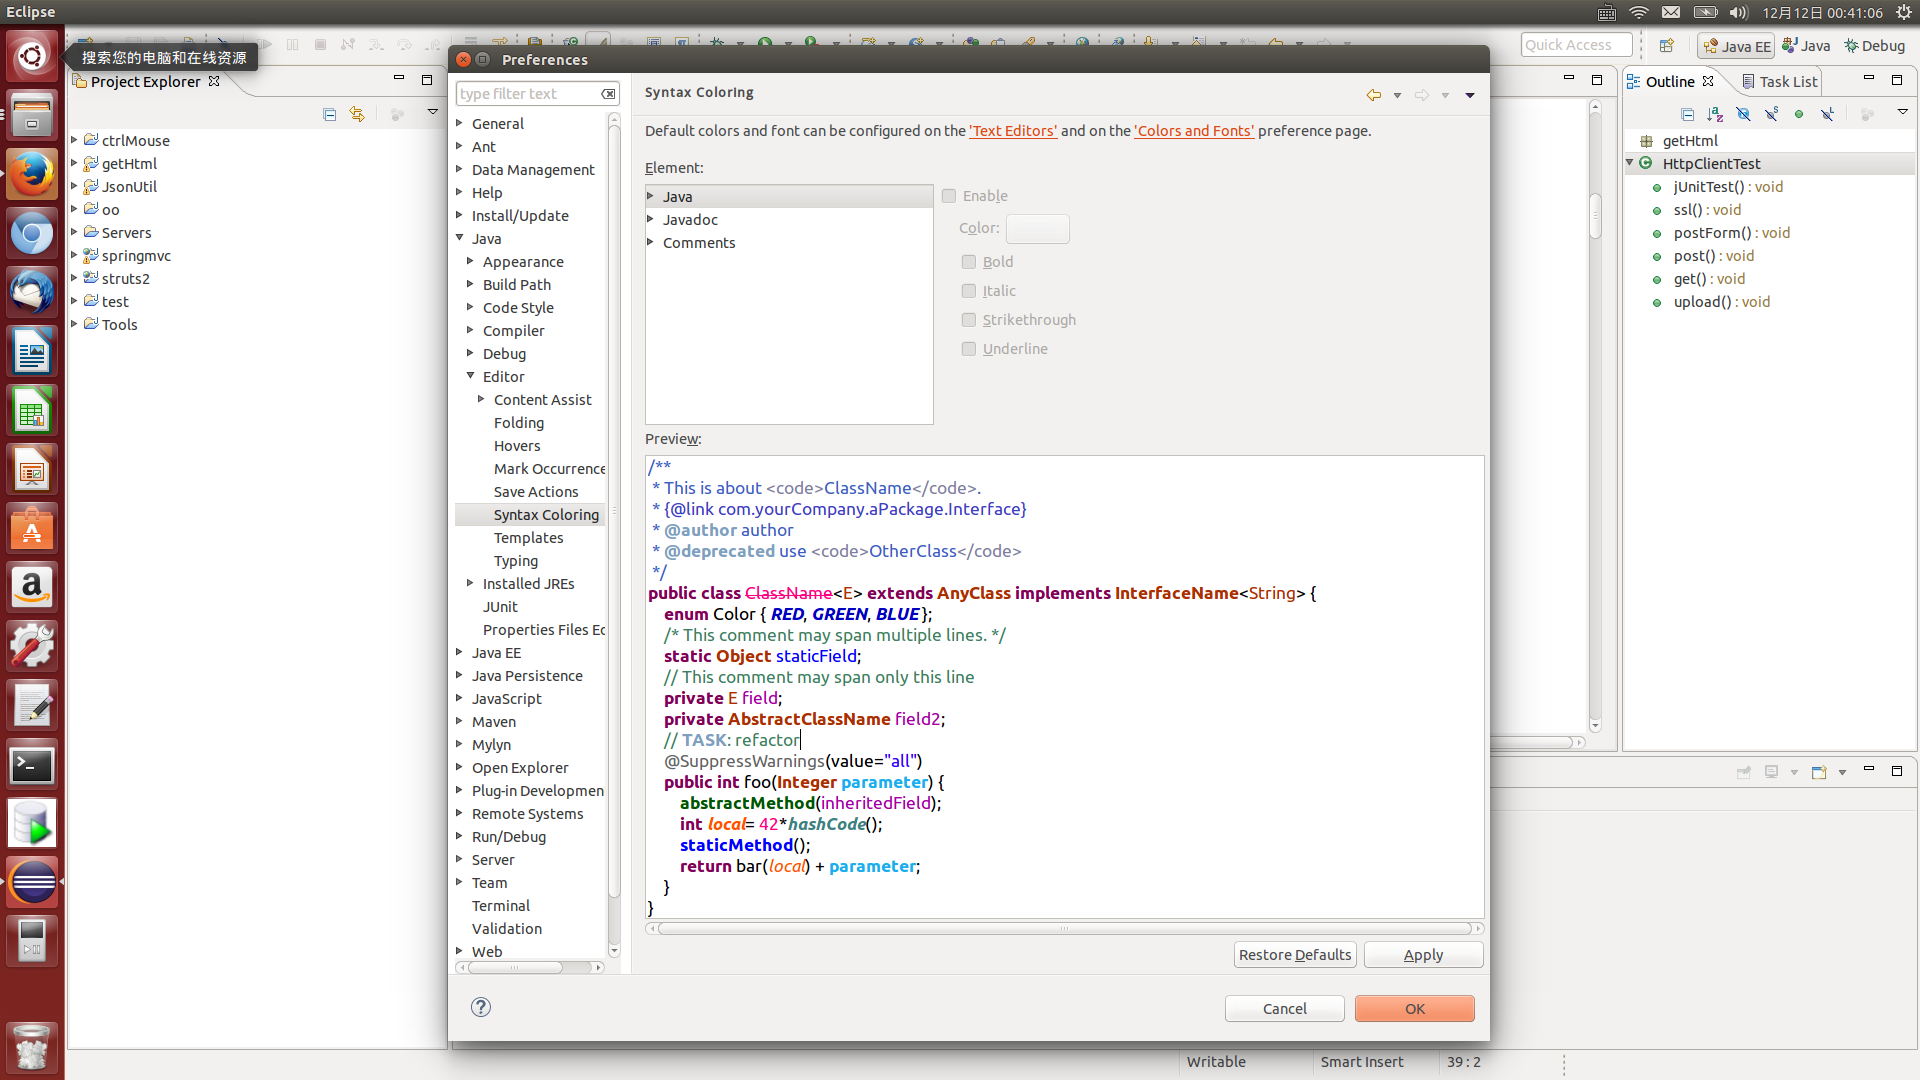
Task: Cancel the Preferences dialog
Action: [x=1284, y=1009]
